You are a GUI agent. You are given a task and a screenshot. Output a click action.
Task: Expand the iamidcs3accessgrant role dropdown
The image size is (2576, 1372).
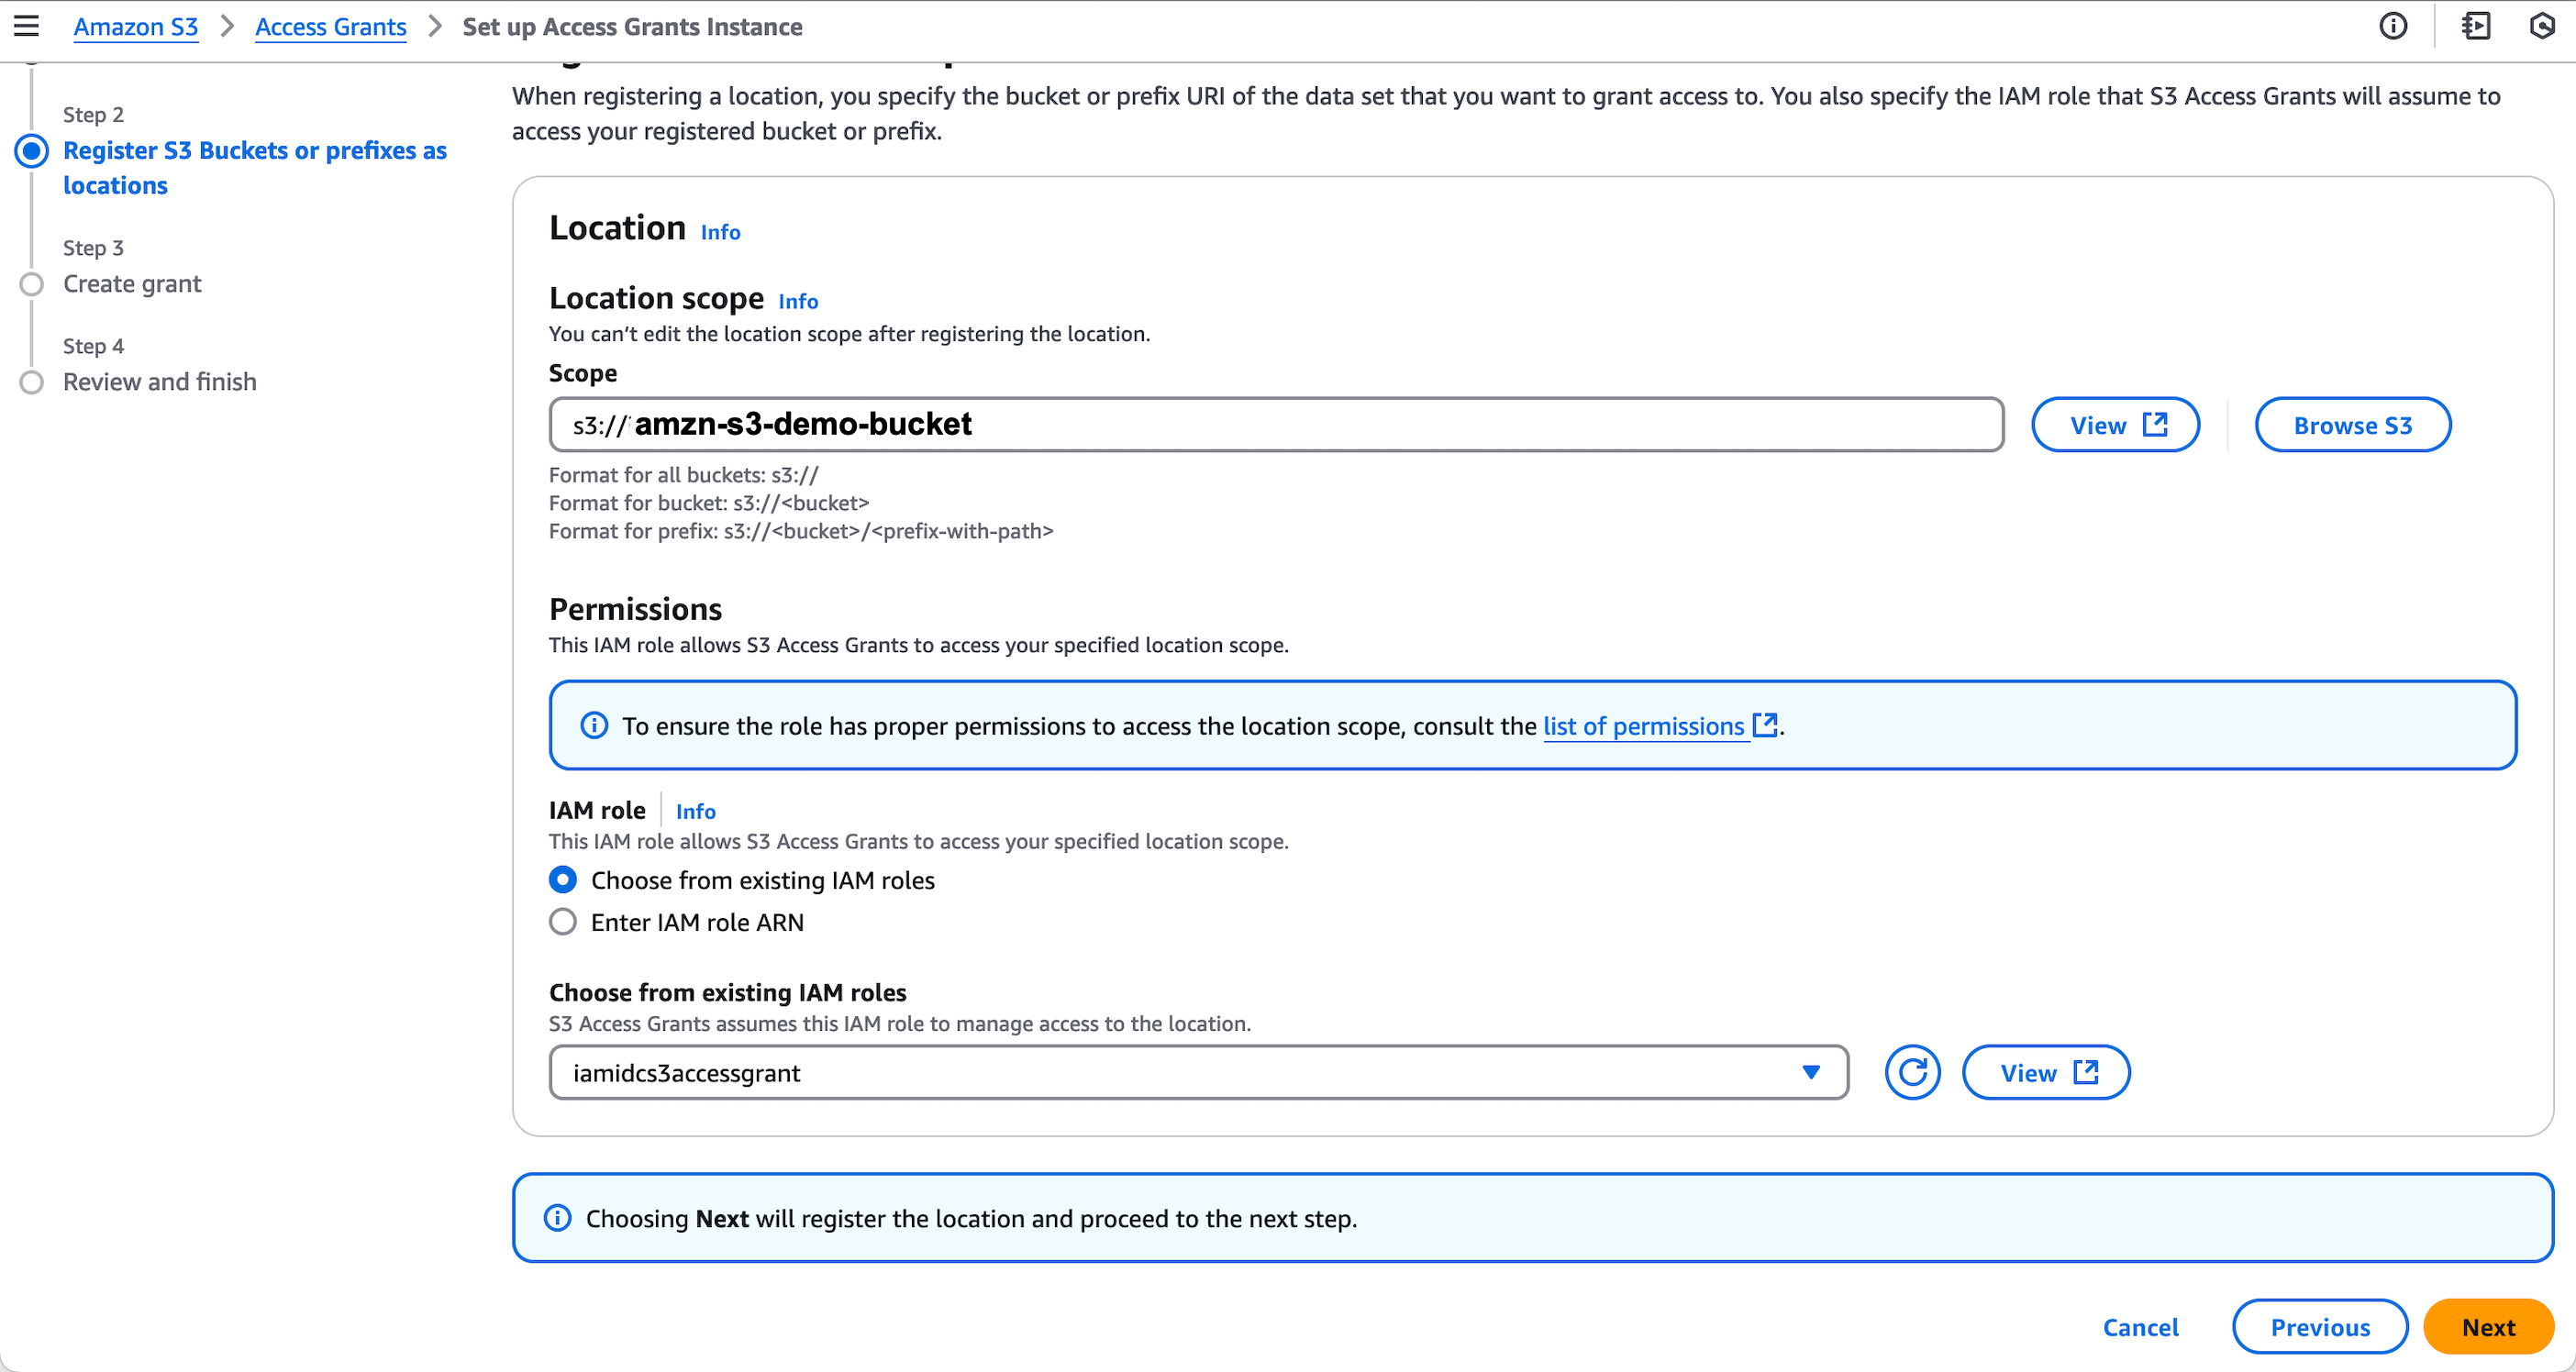click(x=1810, y=1071)
